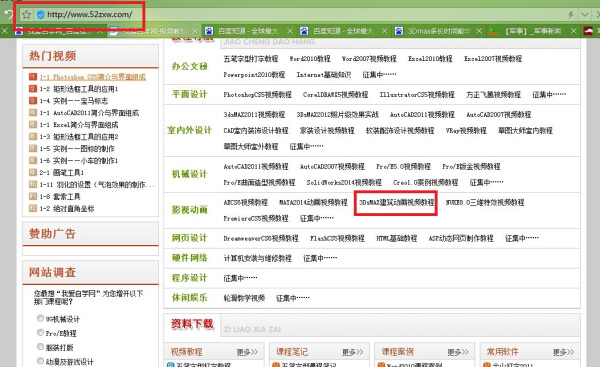The image size is (600, 367).
Task: Select the 服装打版 survey radio option
Action: [40, 346]
